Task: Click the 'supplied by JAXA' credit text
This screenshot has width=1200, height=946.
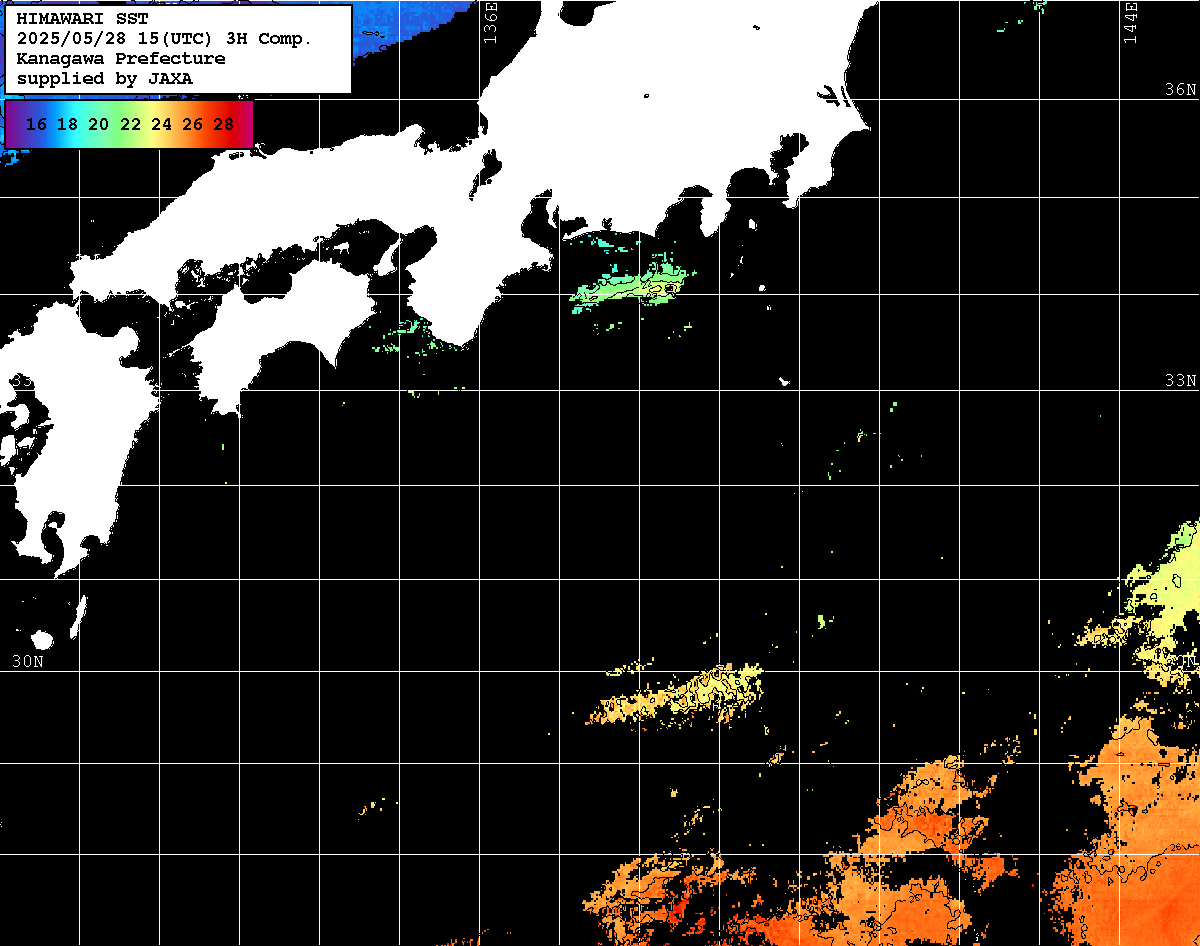Action: 105,77
